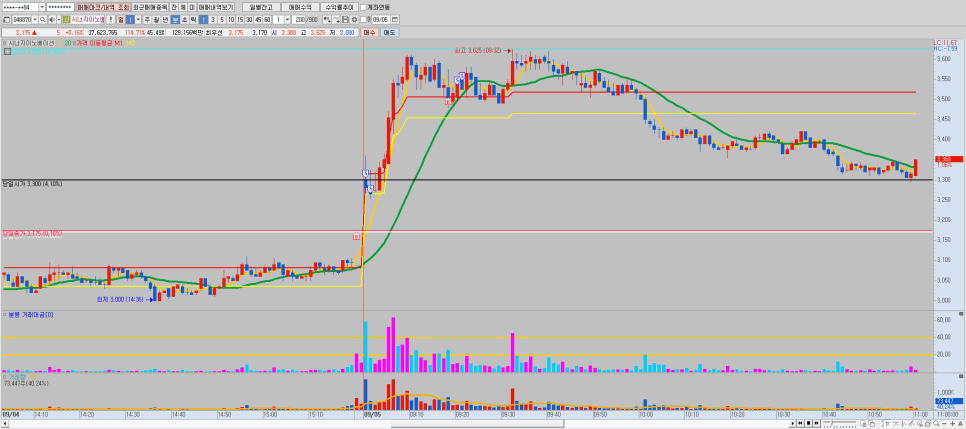Click the 수익률추이 button
Screen dimensions: 966x429
(x=339, y=7)
